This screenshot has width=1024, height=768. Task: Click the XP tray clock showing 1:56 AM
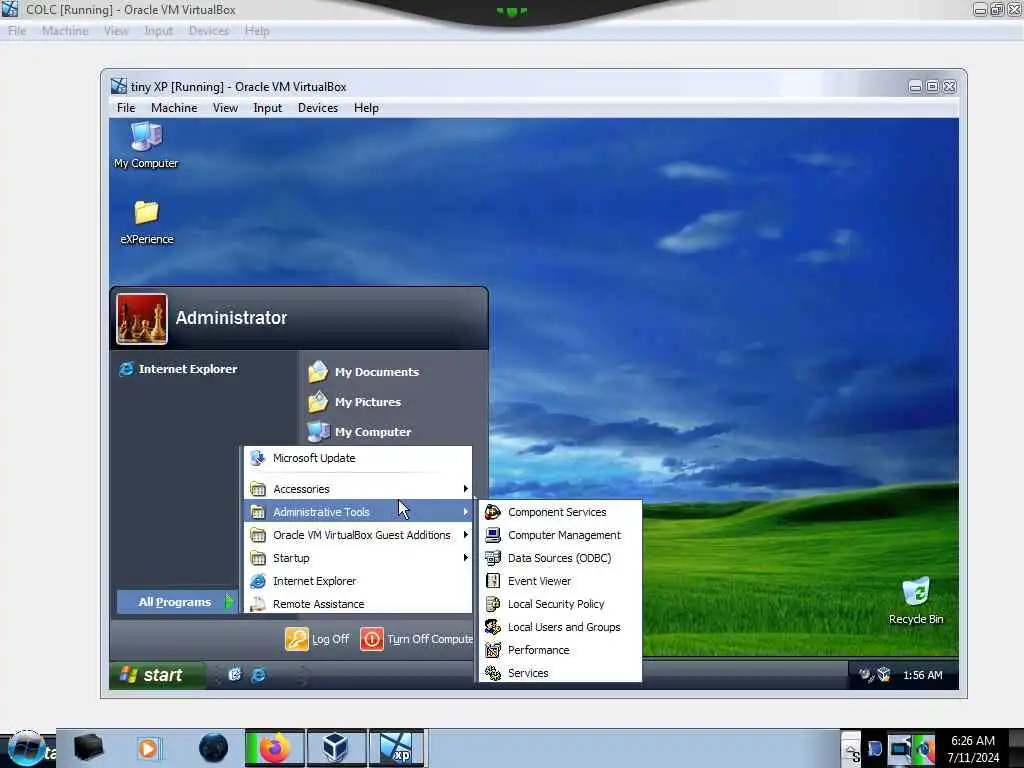click(x=922, y=675)
